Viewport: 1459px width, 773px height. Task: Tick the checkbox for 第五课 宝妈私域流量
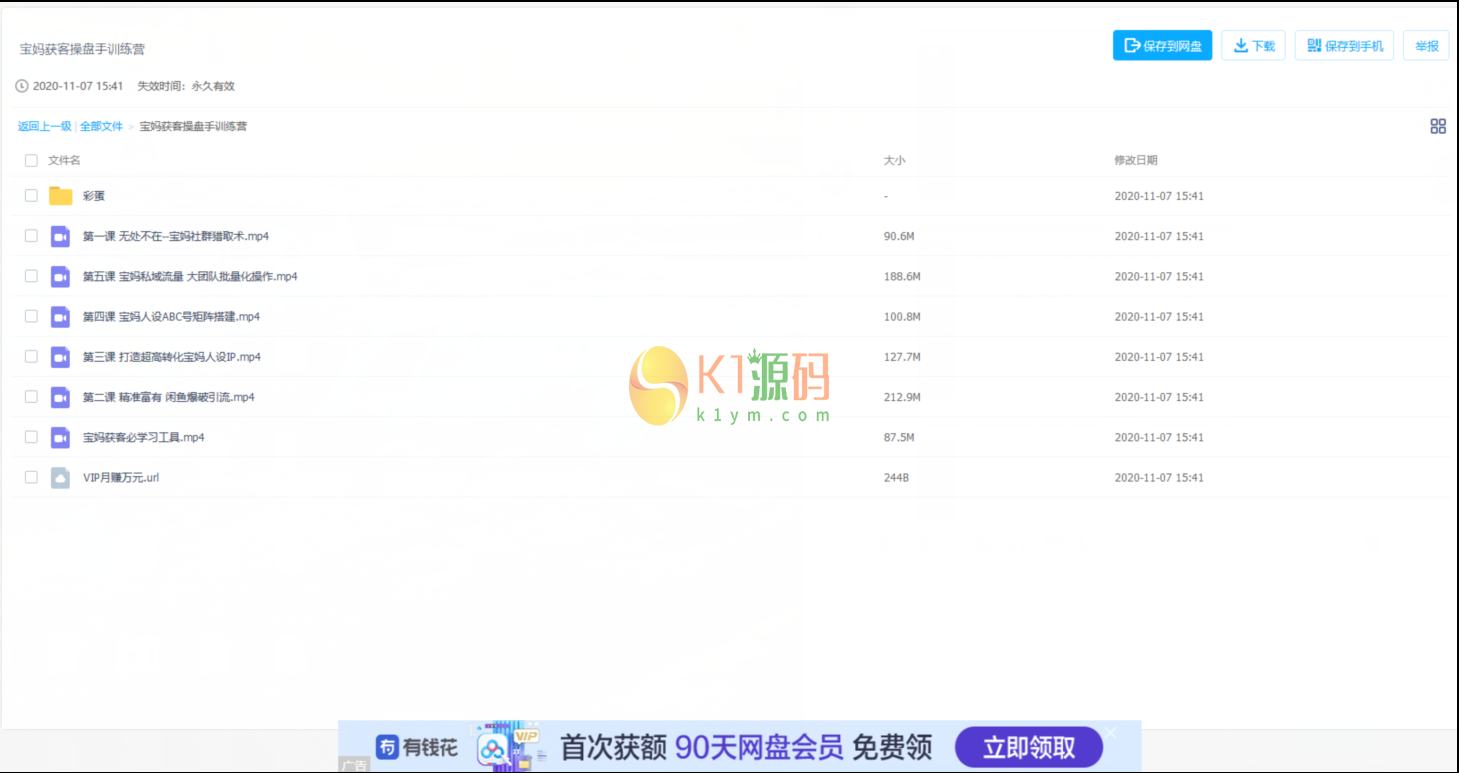[x=31, y=276]
